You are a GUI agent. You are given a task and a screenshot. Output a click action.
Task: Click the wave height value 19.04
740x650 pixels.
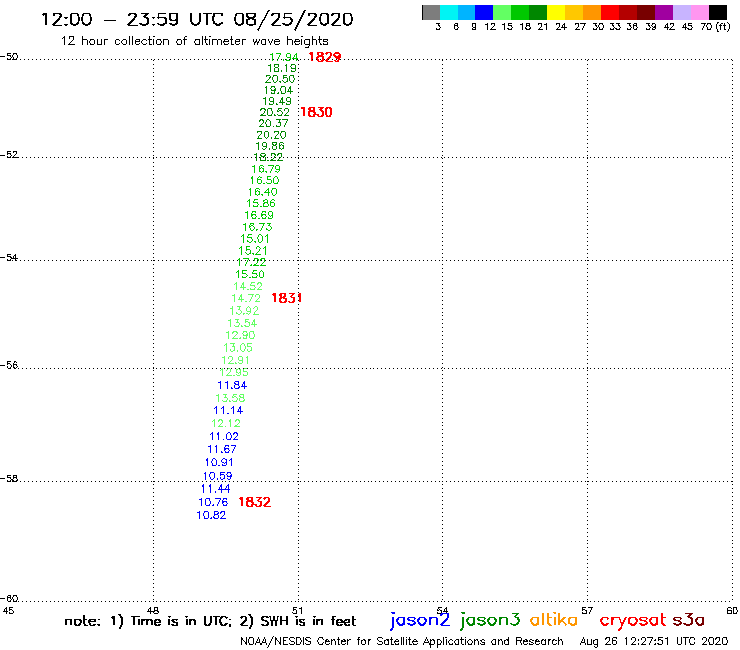[x=278, y=90]
